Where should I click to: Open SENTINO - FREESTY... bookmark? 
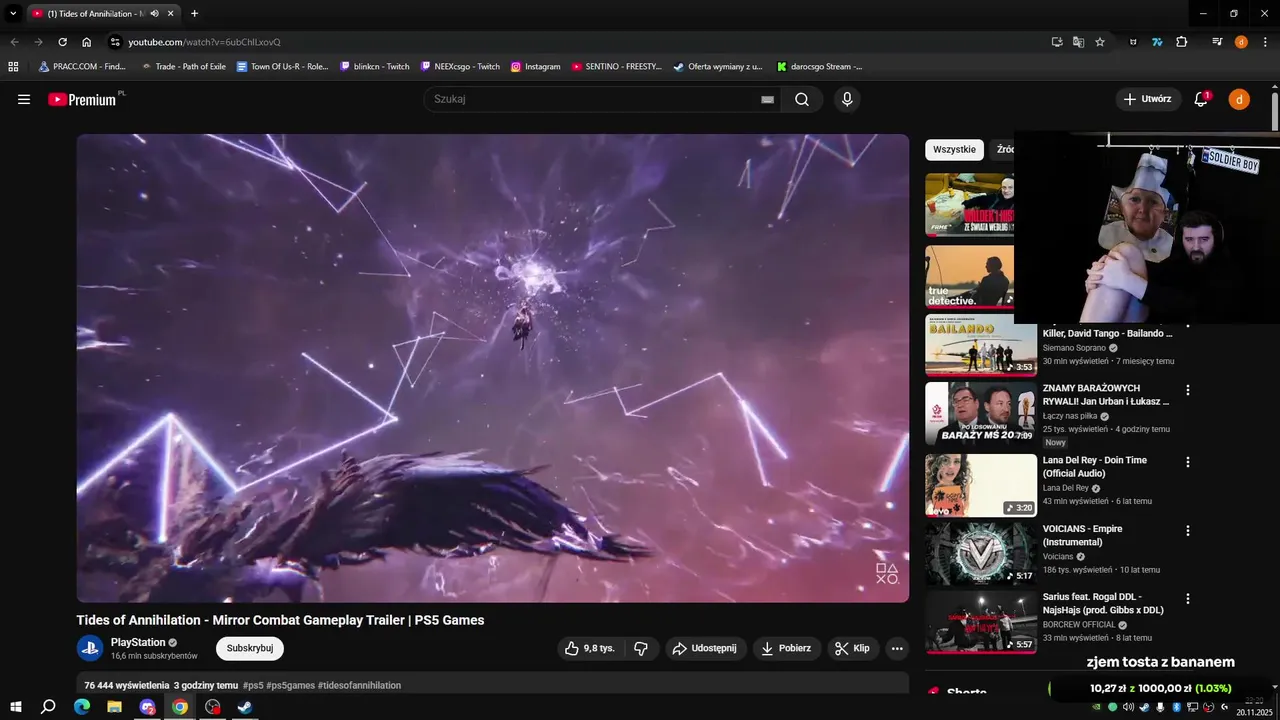(617, 66)
